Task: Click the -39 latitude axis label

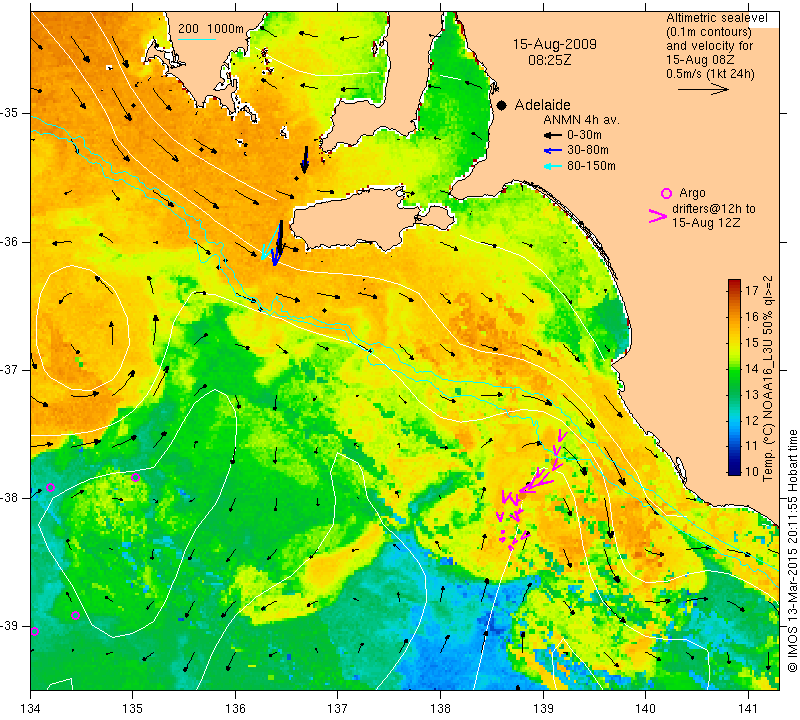Action: (x=10, y=625)
